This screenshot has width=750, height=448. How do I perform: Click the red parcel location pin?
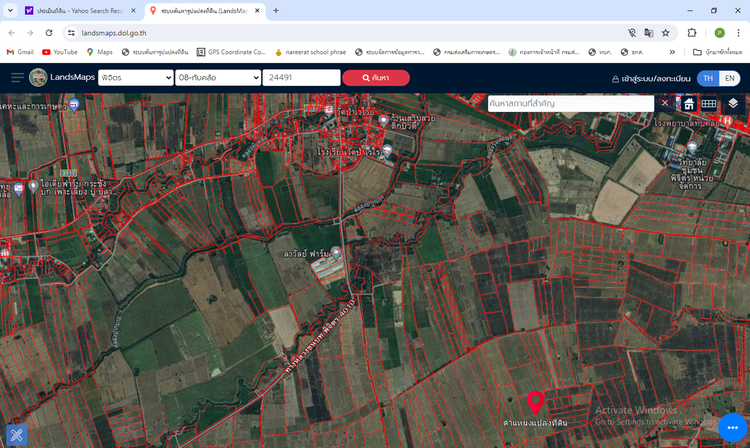535,402
